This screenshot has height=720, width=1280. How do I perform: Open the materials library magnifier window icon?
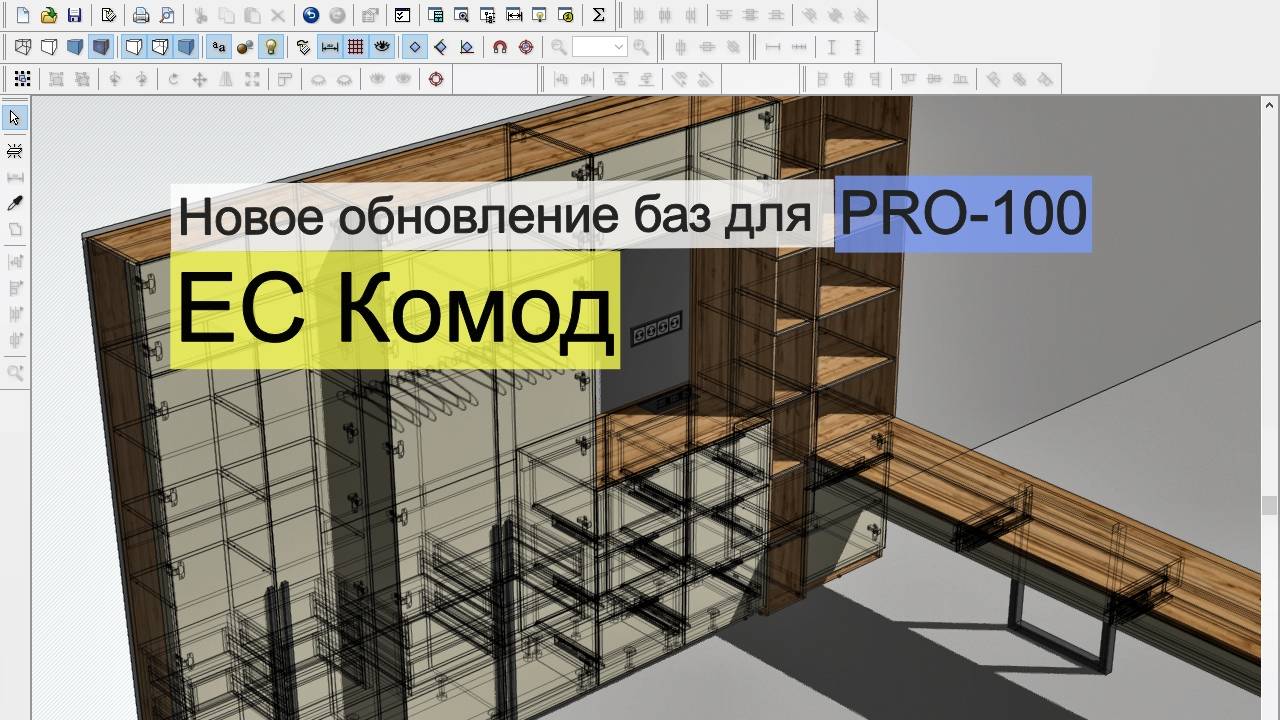461,15
